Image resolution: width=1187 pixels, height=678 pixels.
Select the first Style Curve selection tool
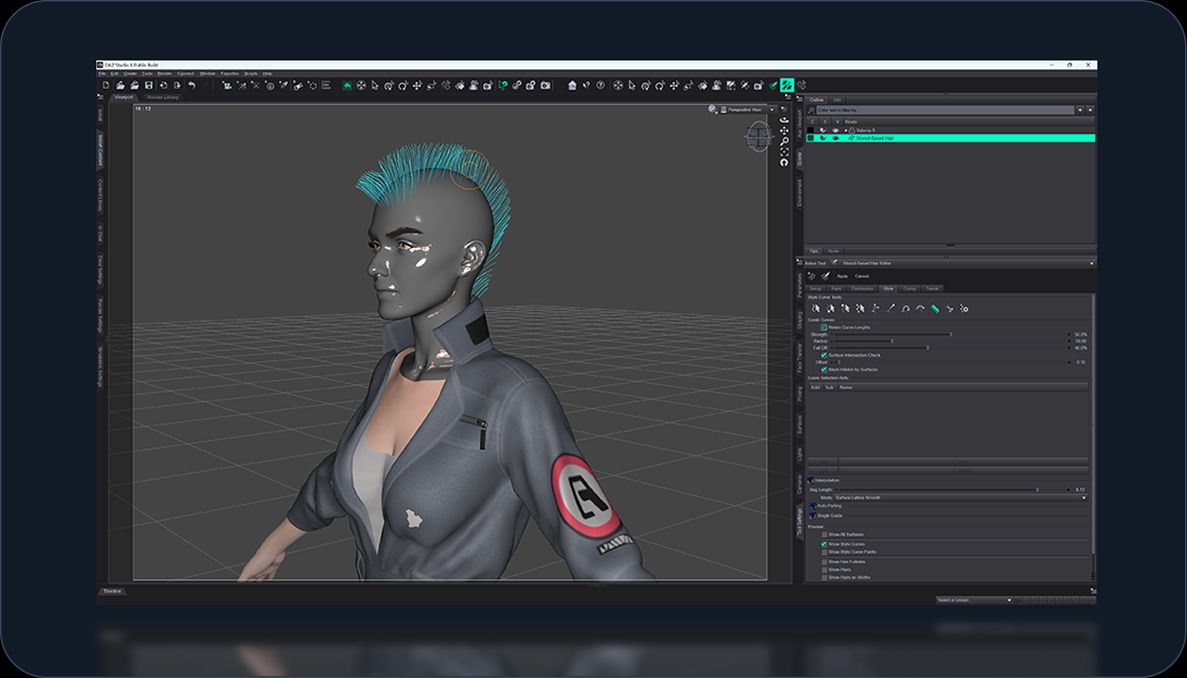[816, 309]
